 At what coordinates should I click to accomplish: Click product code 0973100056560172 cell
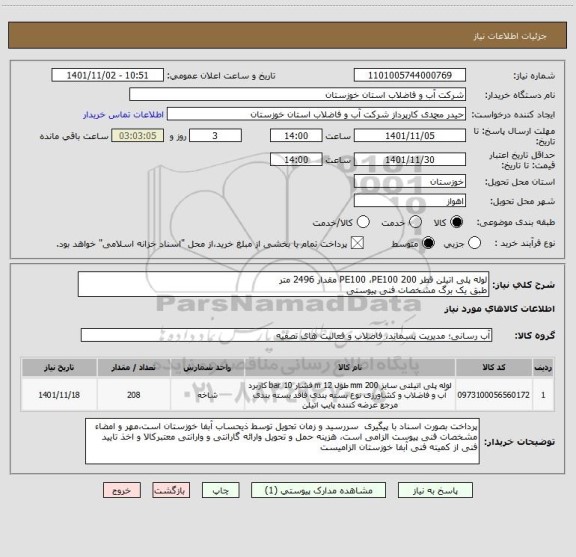(494, 395)
